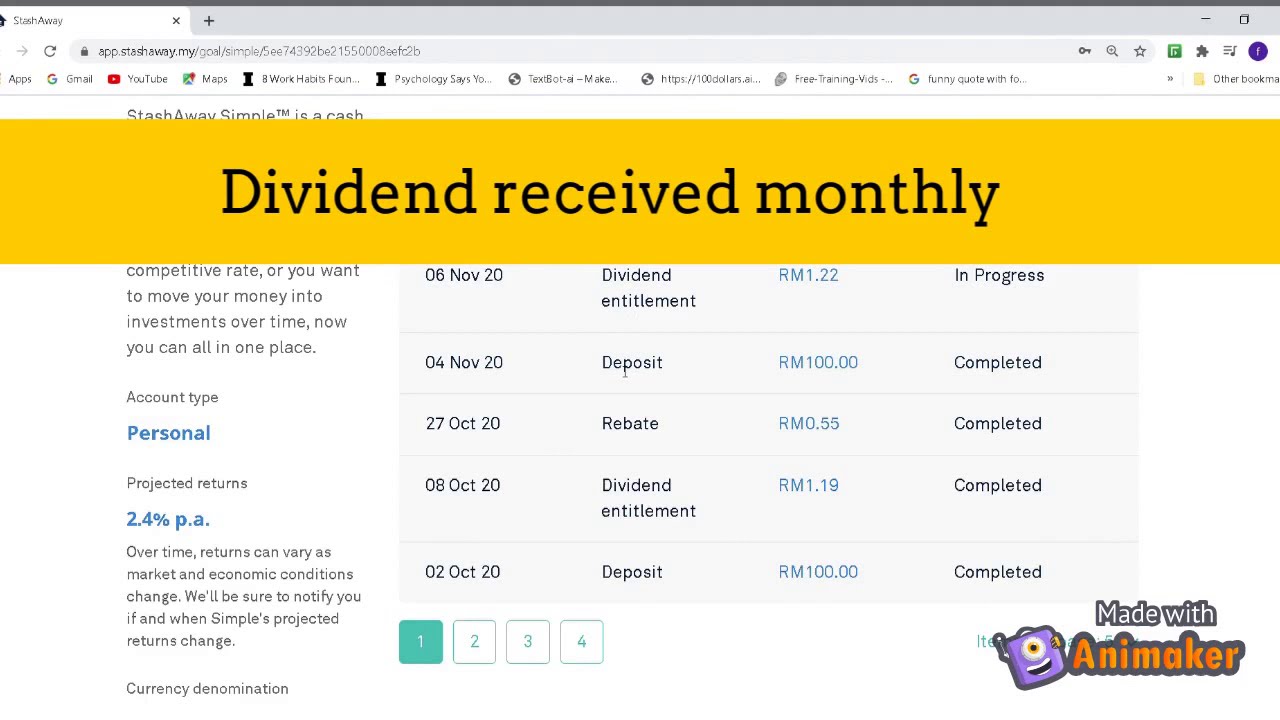This screenshot has height=720, width=1280.
Task: Click Dividend entitlement label for 08 Oct 20
Action: coord(648,498)
